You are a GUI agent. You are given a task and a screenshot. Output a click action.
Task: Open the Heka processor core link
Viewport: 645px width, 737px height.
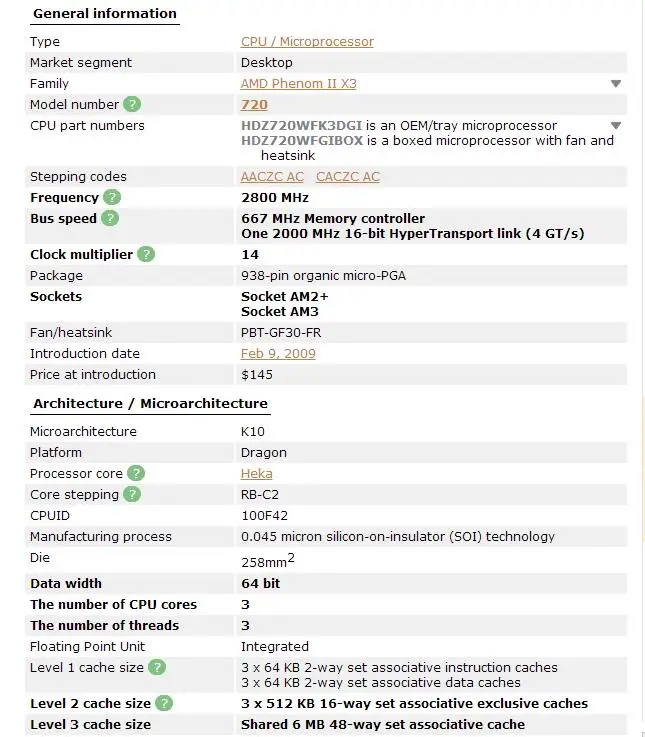tap(256, 474)
